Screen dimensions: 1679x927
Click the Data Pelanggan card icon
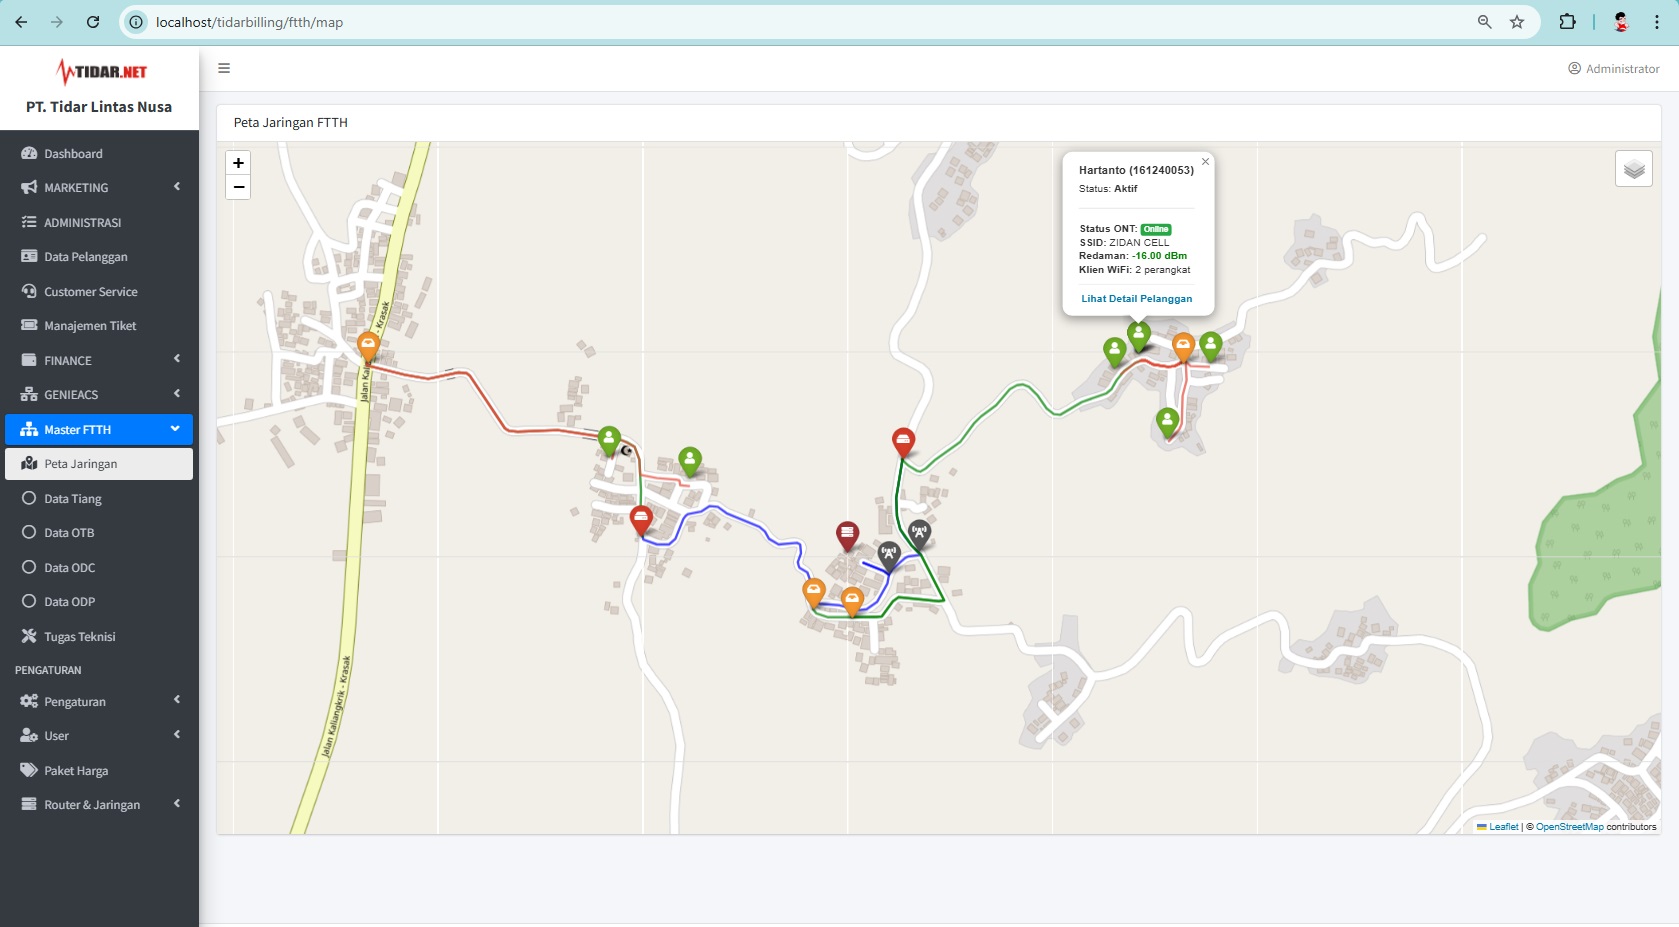click(x=29, y=256)
